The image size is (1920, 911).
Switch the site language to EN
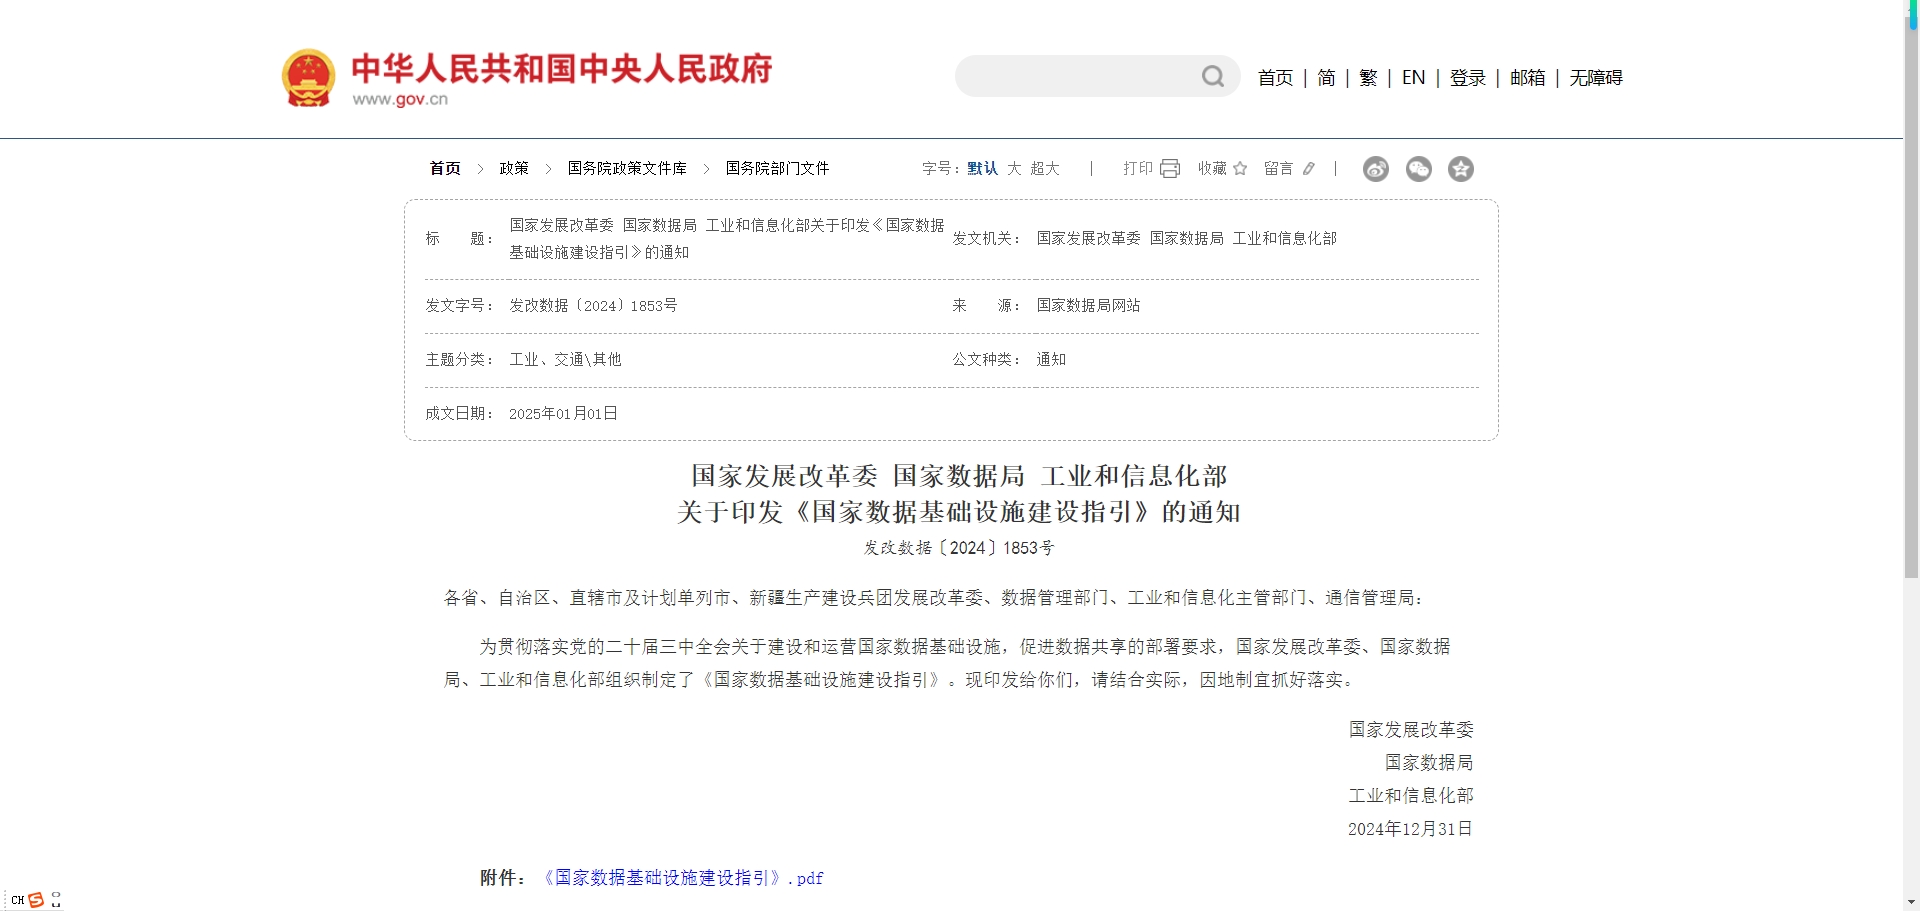click(1412, 77)
